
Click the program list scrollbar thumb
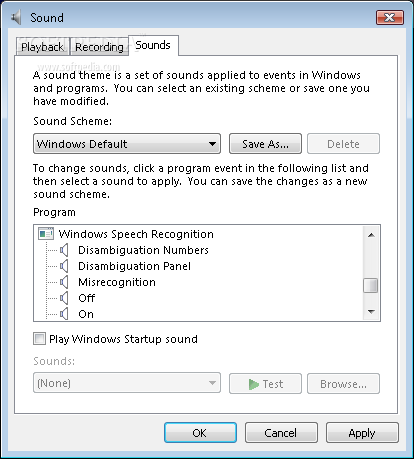[x=371, y=285]
